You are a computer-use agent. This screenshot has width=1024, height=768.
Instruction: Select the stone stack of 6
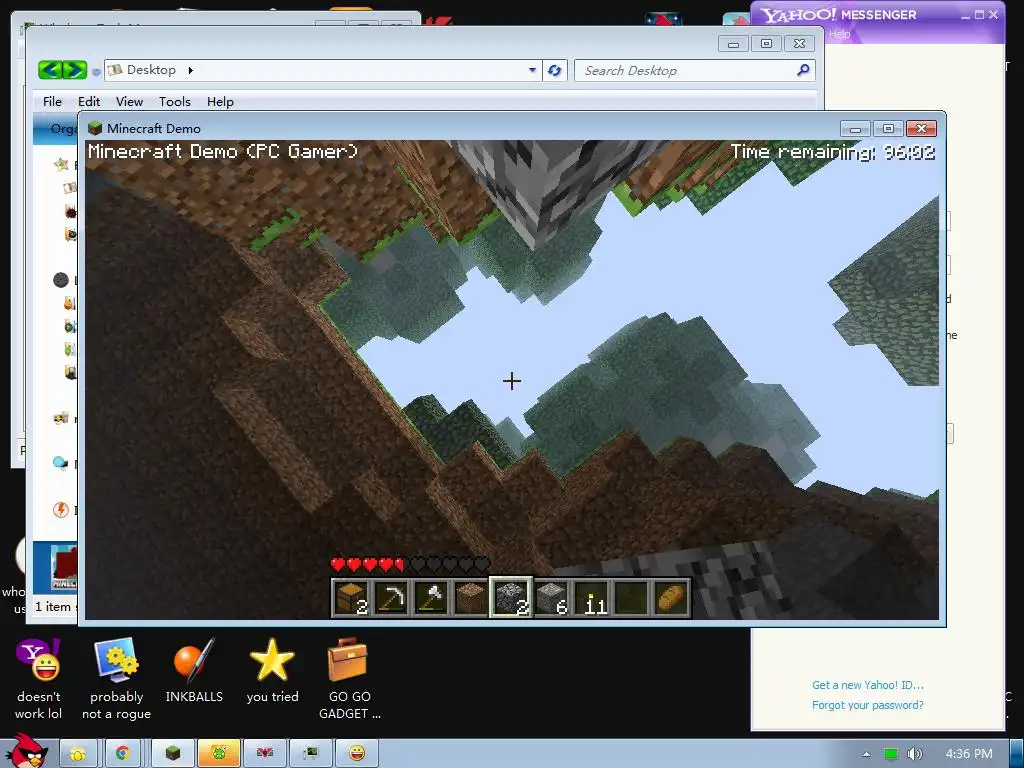coord(552,598)
